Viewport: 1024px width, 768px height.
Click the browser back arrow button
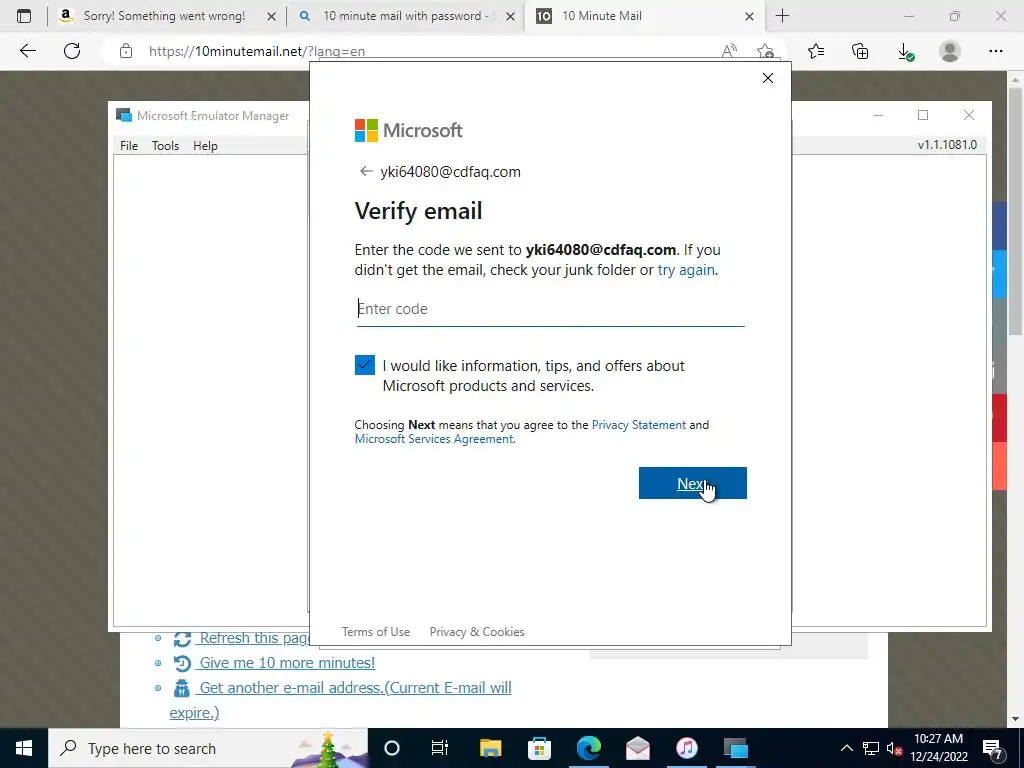27,51
